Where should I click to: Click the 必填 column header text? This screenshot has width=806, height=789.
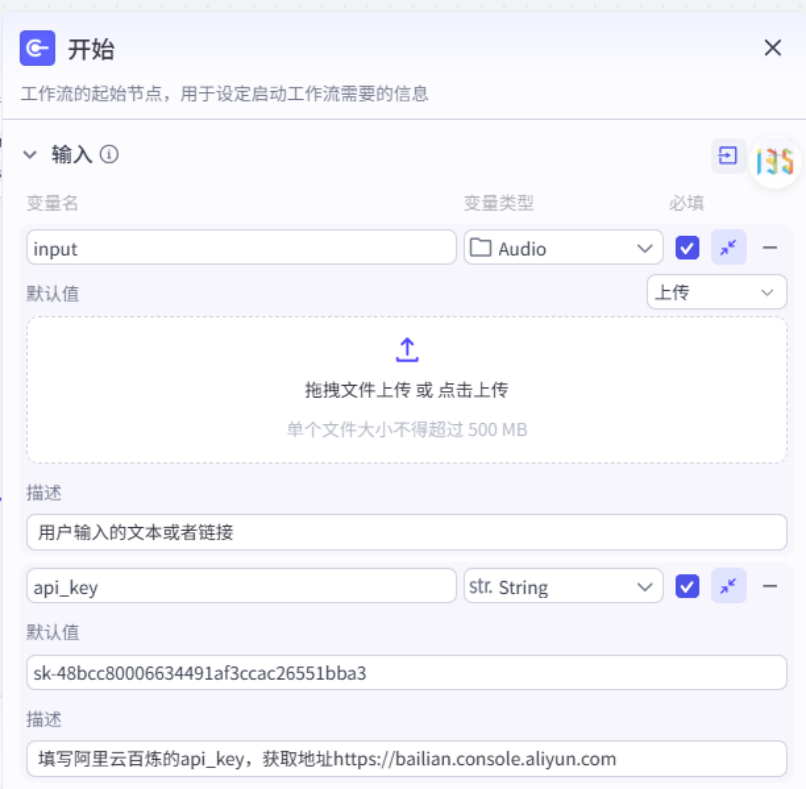pyautogui.click(x=686, y=203)
